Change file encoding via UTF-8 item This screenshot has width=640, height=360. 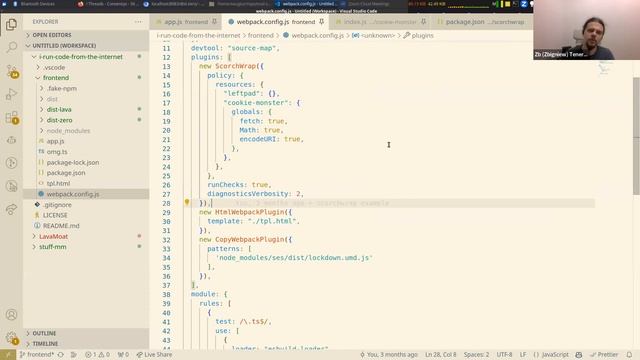[504, 355]
